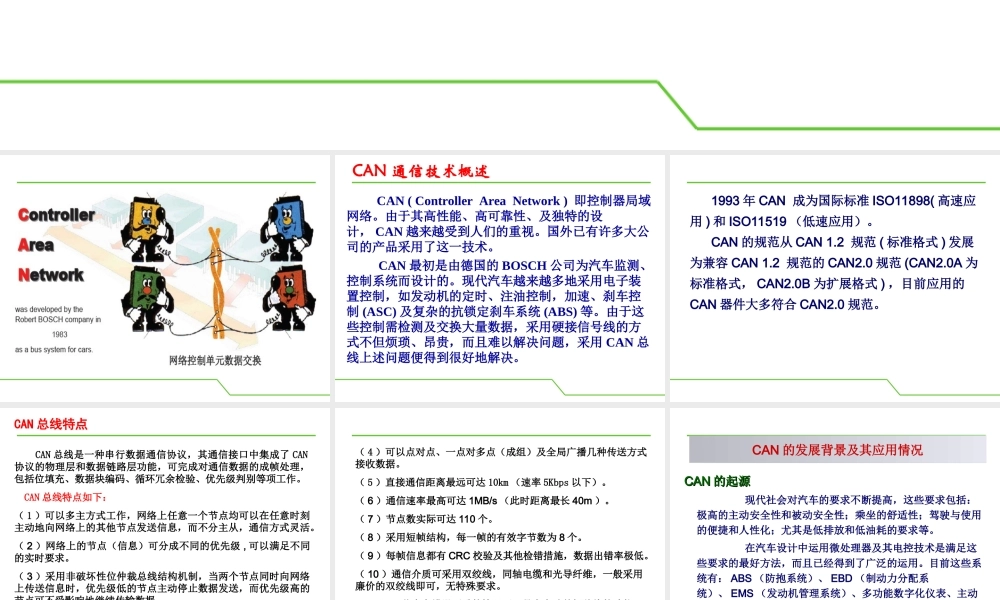The image size is (1000, 600).
Task: Click the red title 'CAN 通信技术概述'
Action: coord(421,171)
